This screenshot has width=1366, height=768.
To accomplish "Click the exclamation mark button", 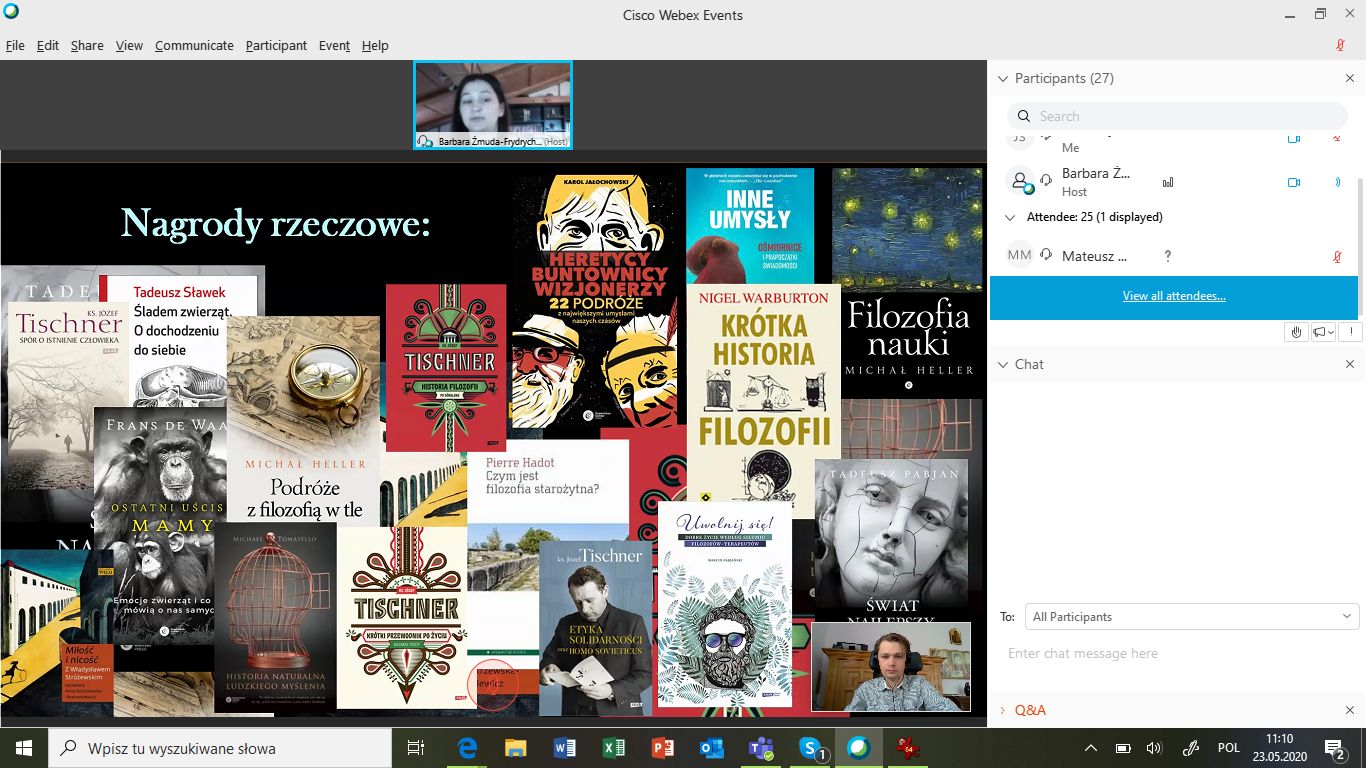I will [x=1350, y=332].
